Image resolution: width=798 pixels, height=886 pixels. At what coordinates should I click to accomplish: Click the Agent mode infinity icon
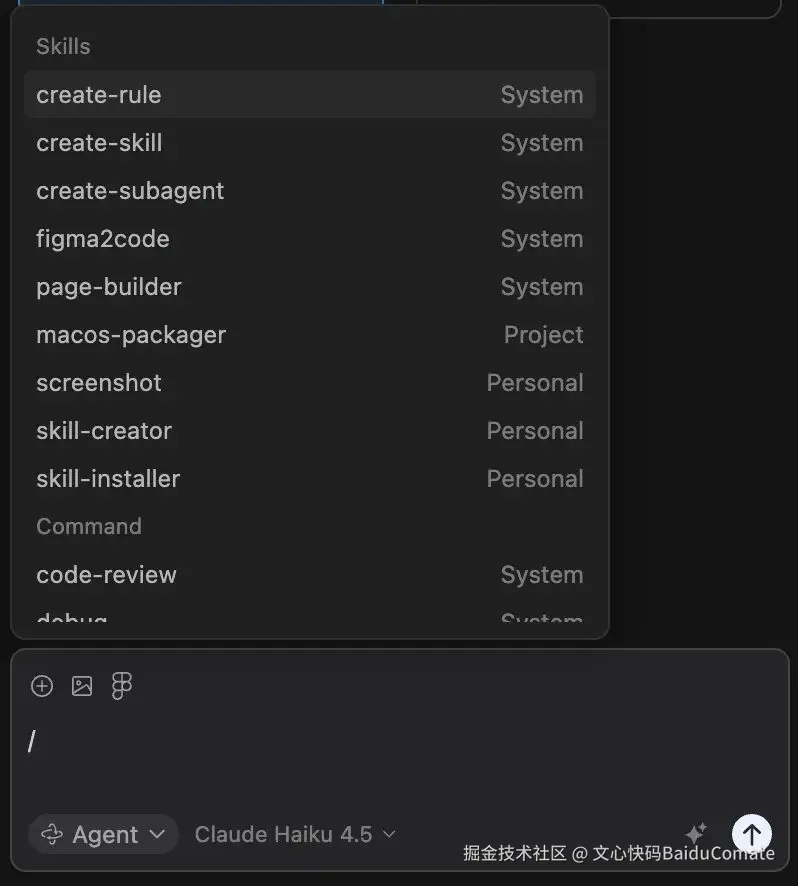tap(50, 834)
